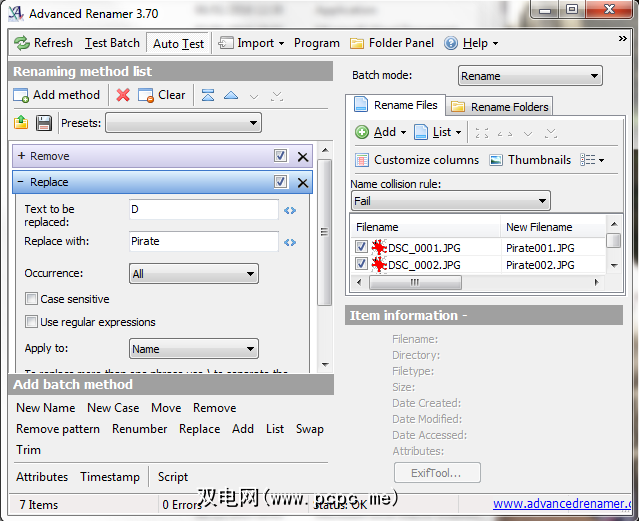Image resolution: width=639 pixels, height=521 pixels.
Task: Delete selected method with red X
Action: click(123, 95)
